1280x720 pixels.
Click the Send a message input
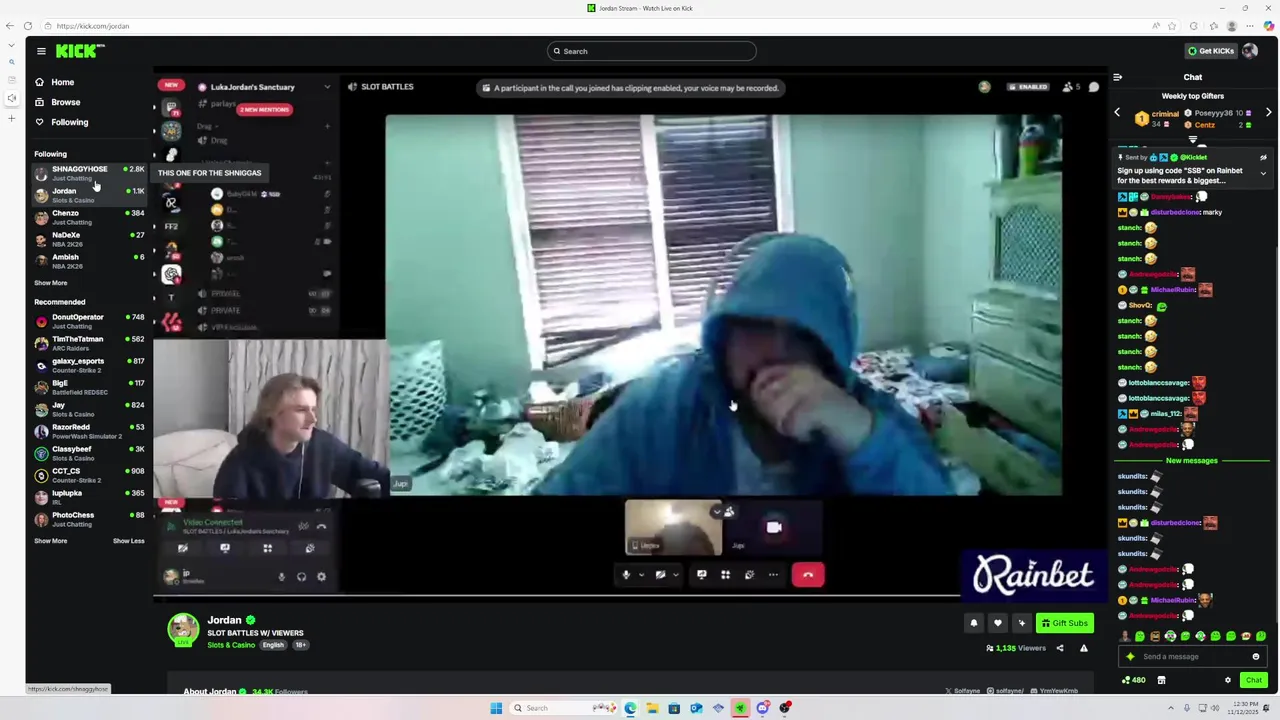pyautogui.click(x=1190, y=657)
